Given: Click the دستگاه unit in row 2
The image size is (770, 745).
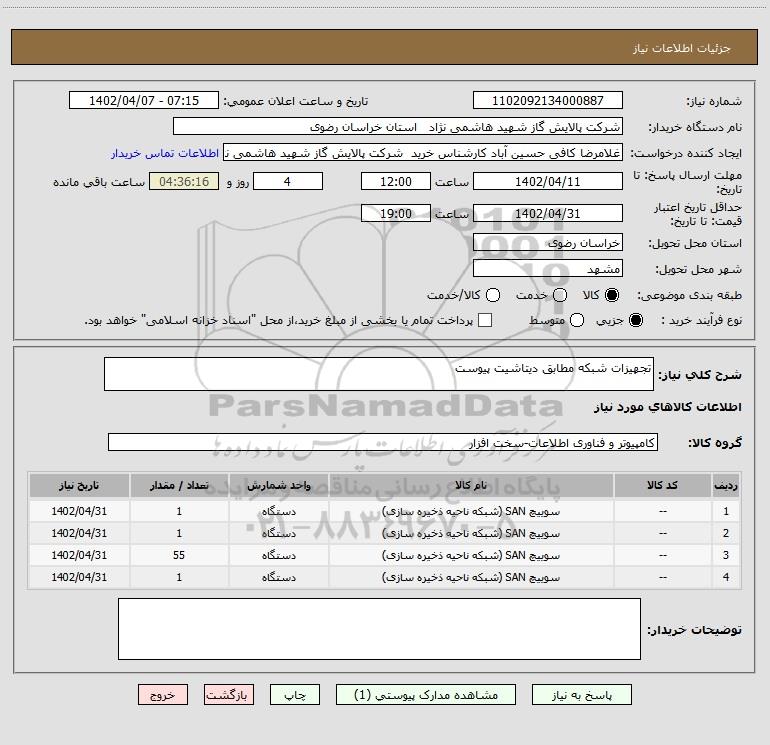Looking at the screenshot, I should (278, 533).
